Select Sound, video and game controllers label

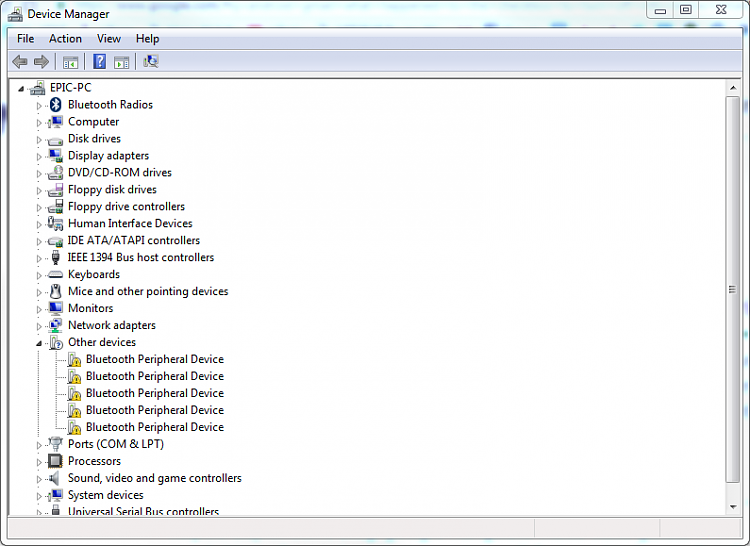[x=154, y=478]
